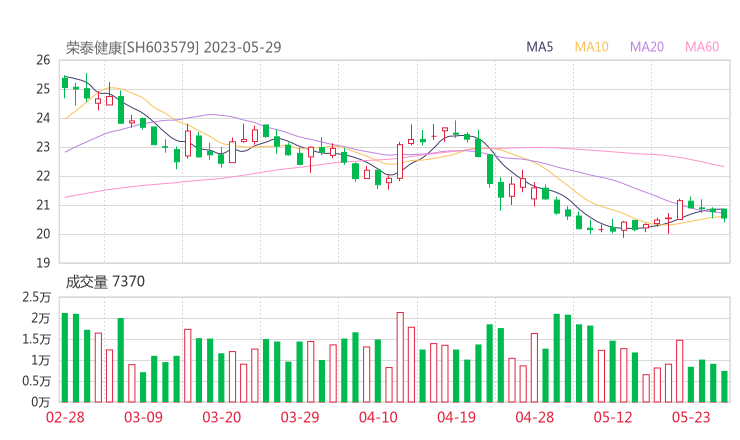Click the 22 price axis label
This screenshot has width=740, height=440.
click(43, 176)
